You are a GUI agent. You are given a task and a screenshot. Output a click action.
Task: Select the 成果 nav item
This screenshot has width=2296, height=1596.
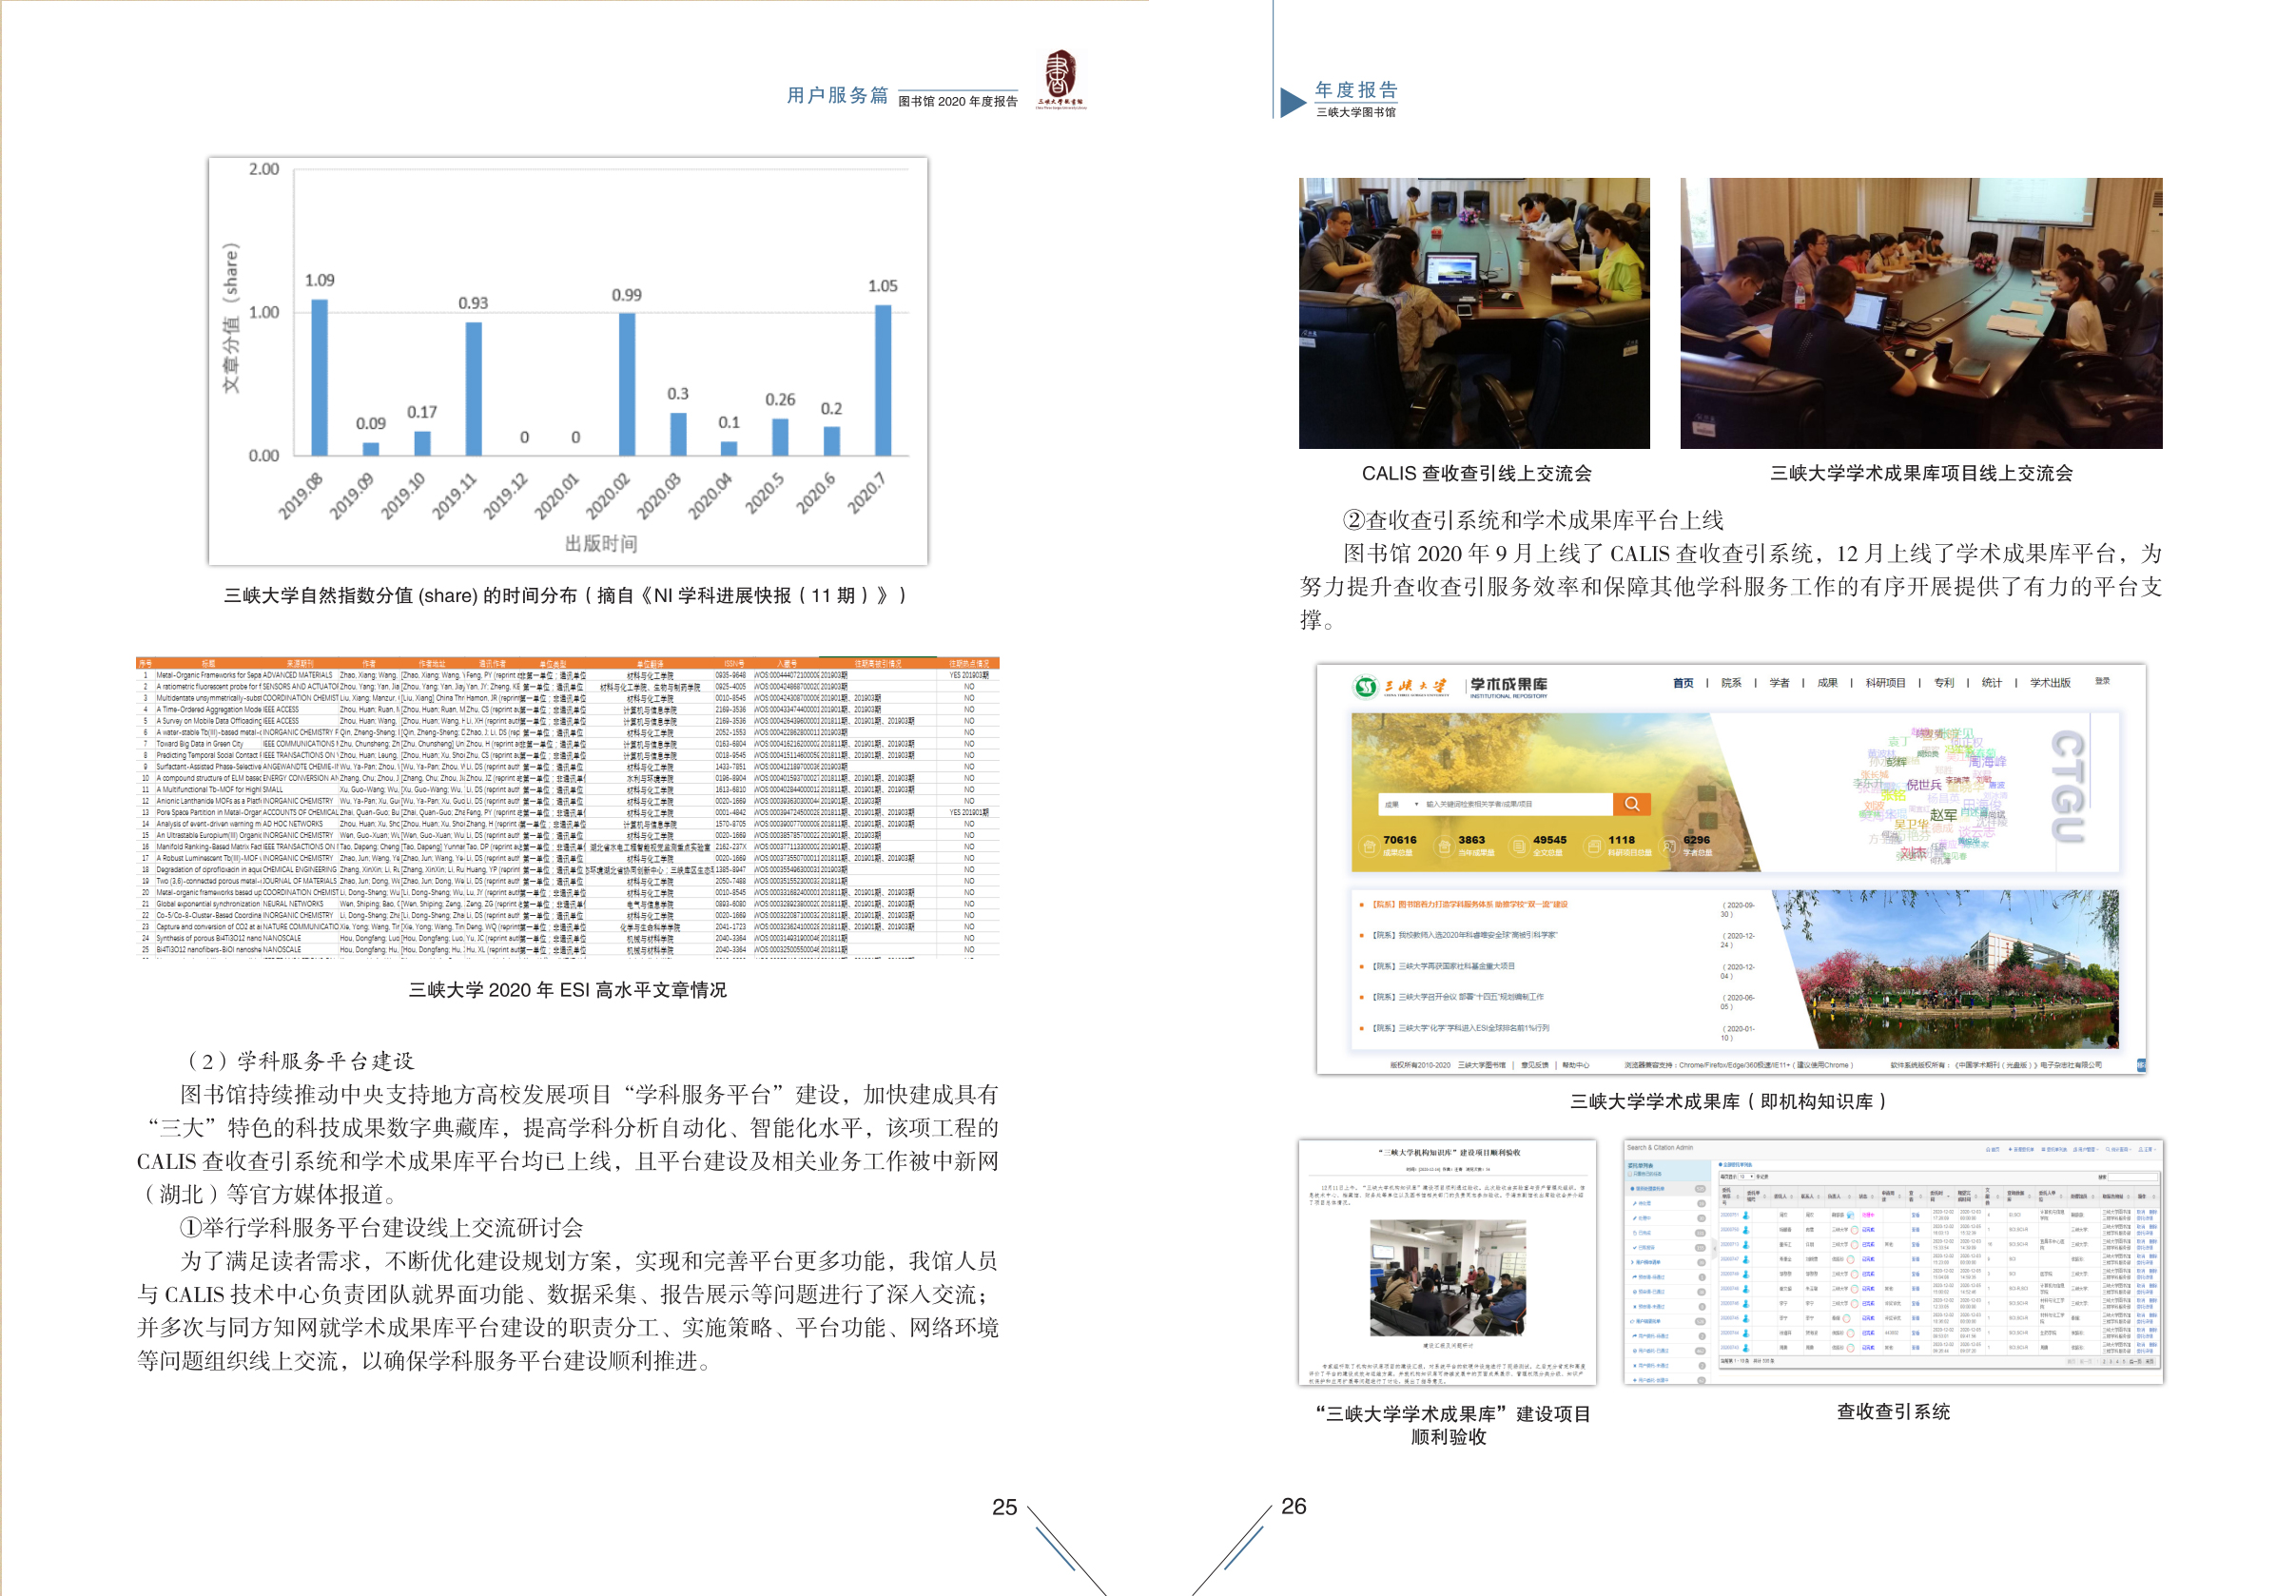1827,683
